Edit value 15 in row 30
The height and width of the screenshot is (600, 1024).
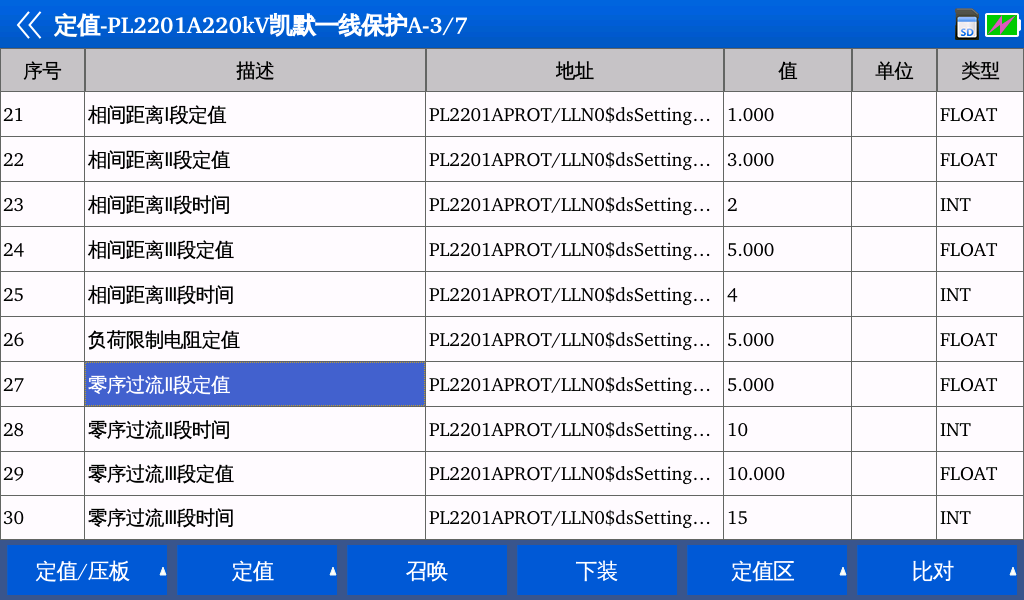787,518
